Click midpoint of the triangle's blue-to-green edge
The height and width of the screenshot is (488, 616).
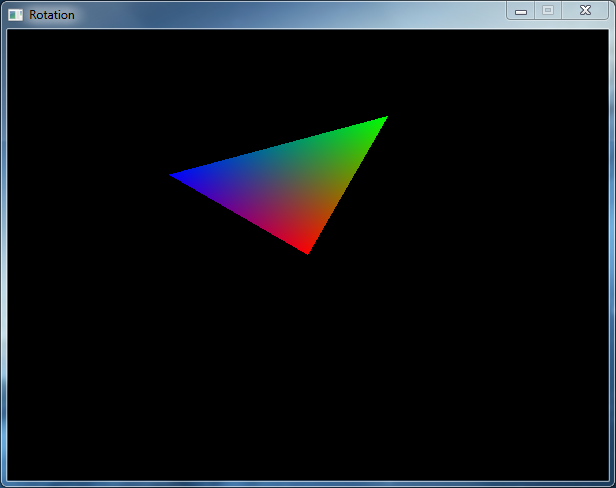point(278,148)
